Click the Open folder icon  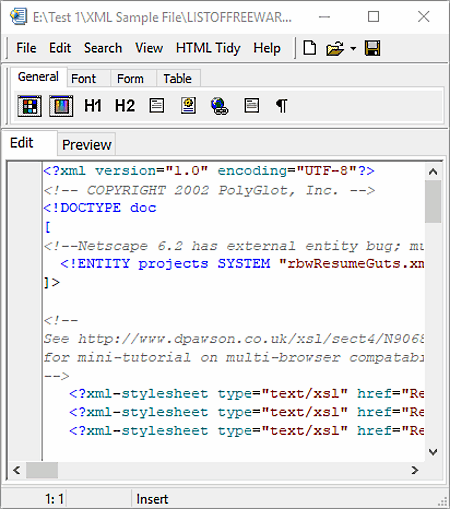point(335,48)
